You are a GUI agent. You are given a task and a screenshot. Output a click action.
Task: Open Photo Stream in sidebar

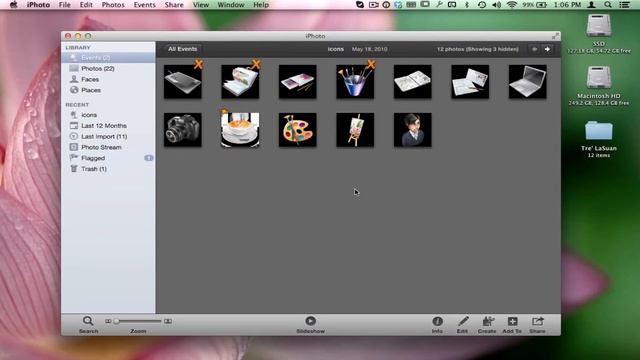pos(108,147)
